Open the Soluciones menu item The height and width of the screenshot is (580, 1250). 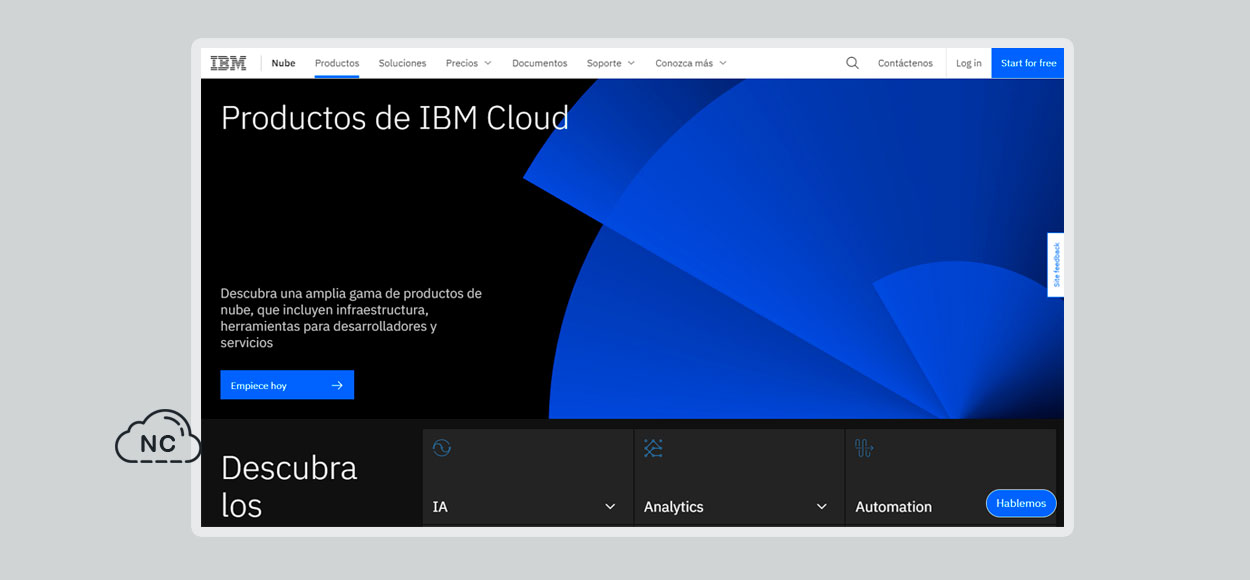(402, 63)
